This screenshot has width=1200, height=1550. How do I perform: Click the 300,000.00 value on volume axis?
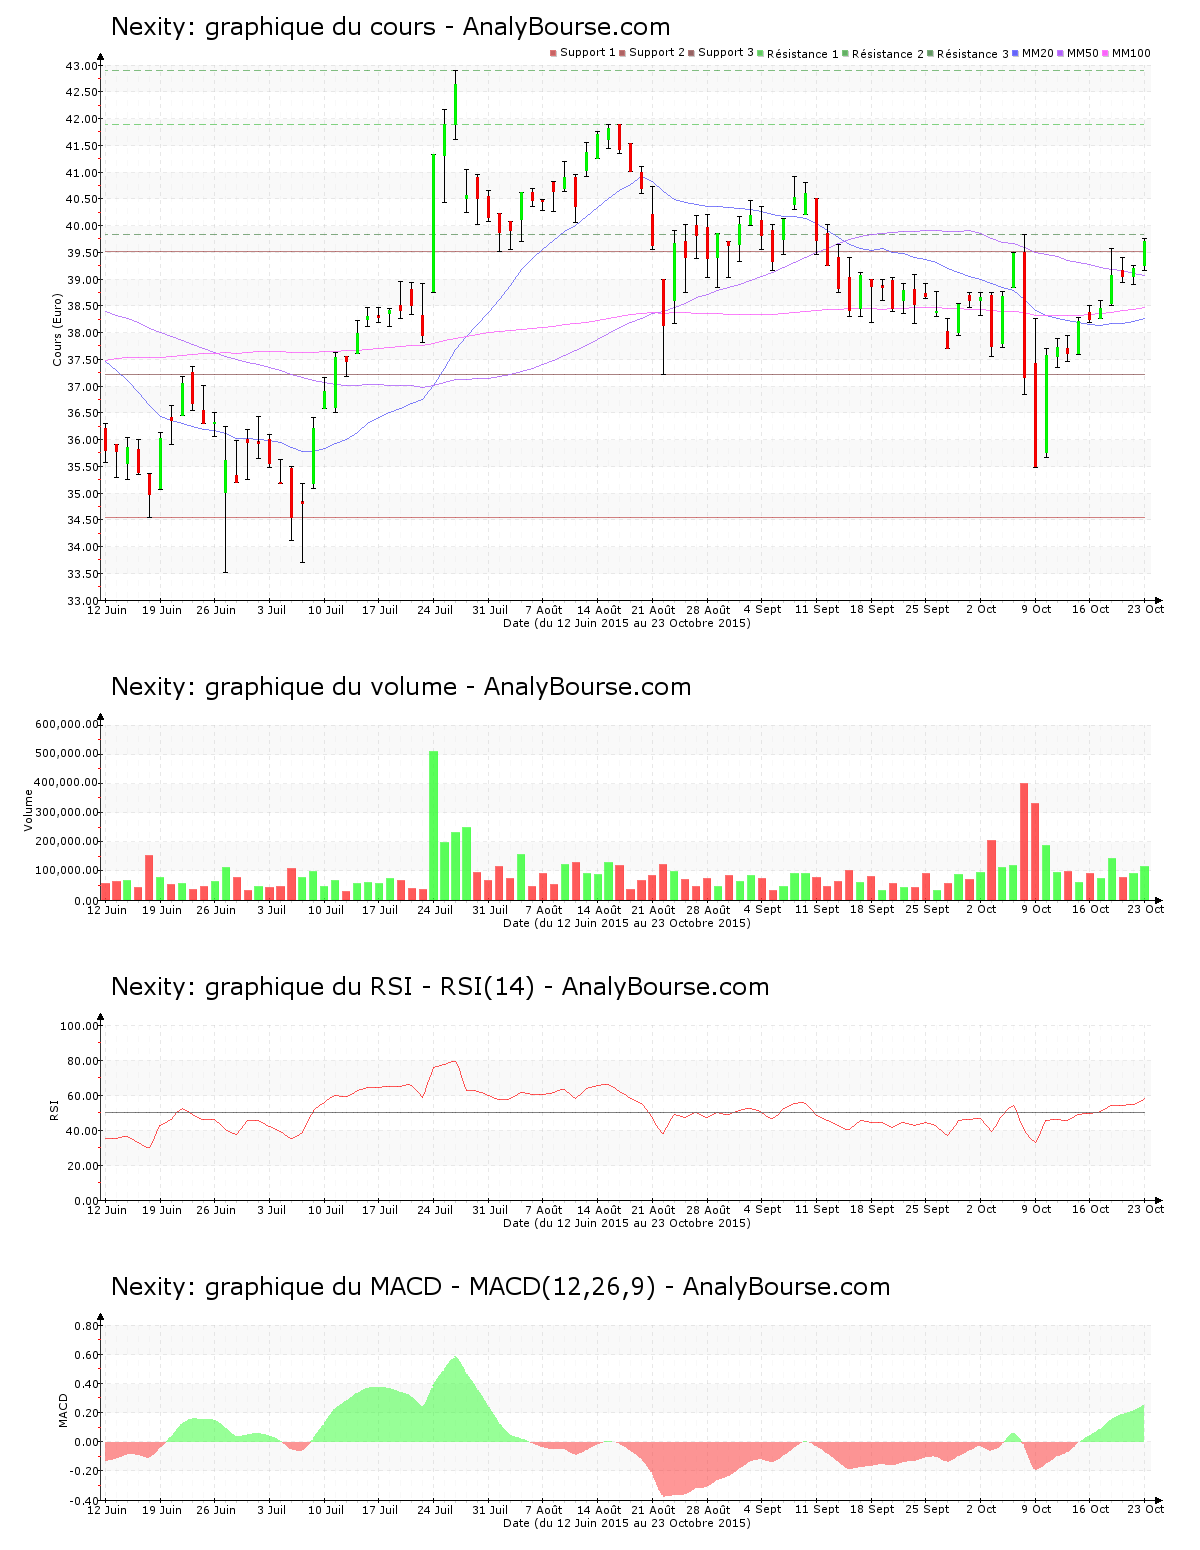coord(66,812)
